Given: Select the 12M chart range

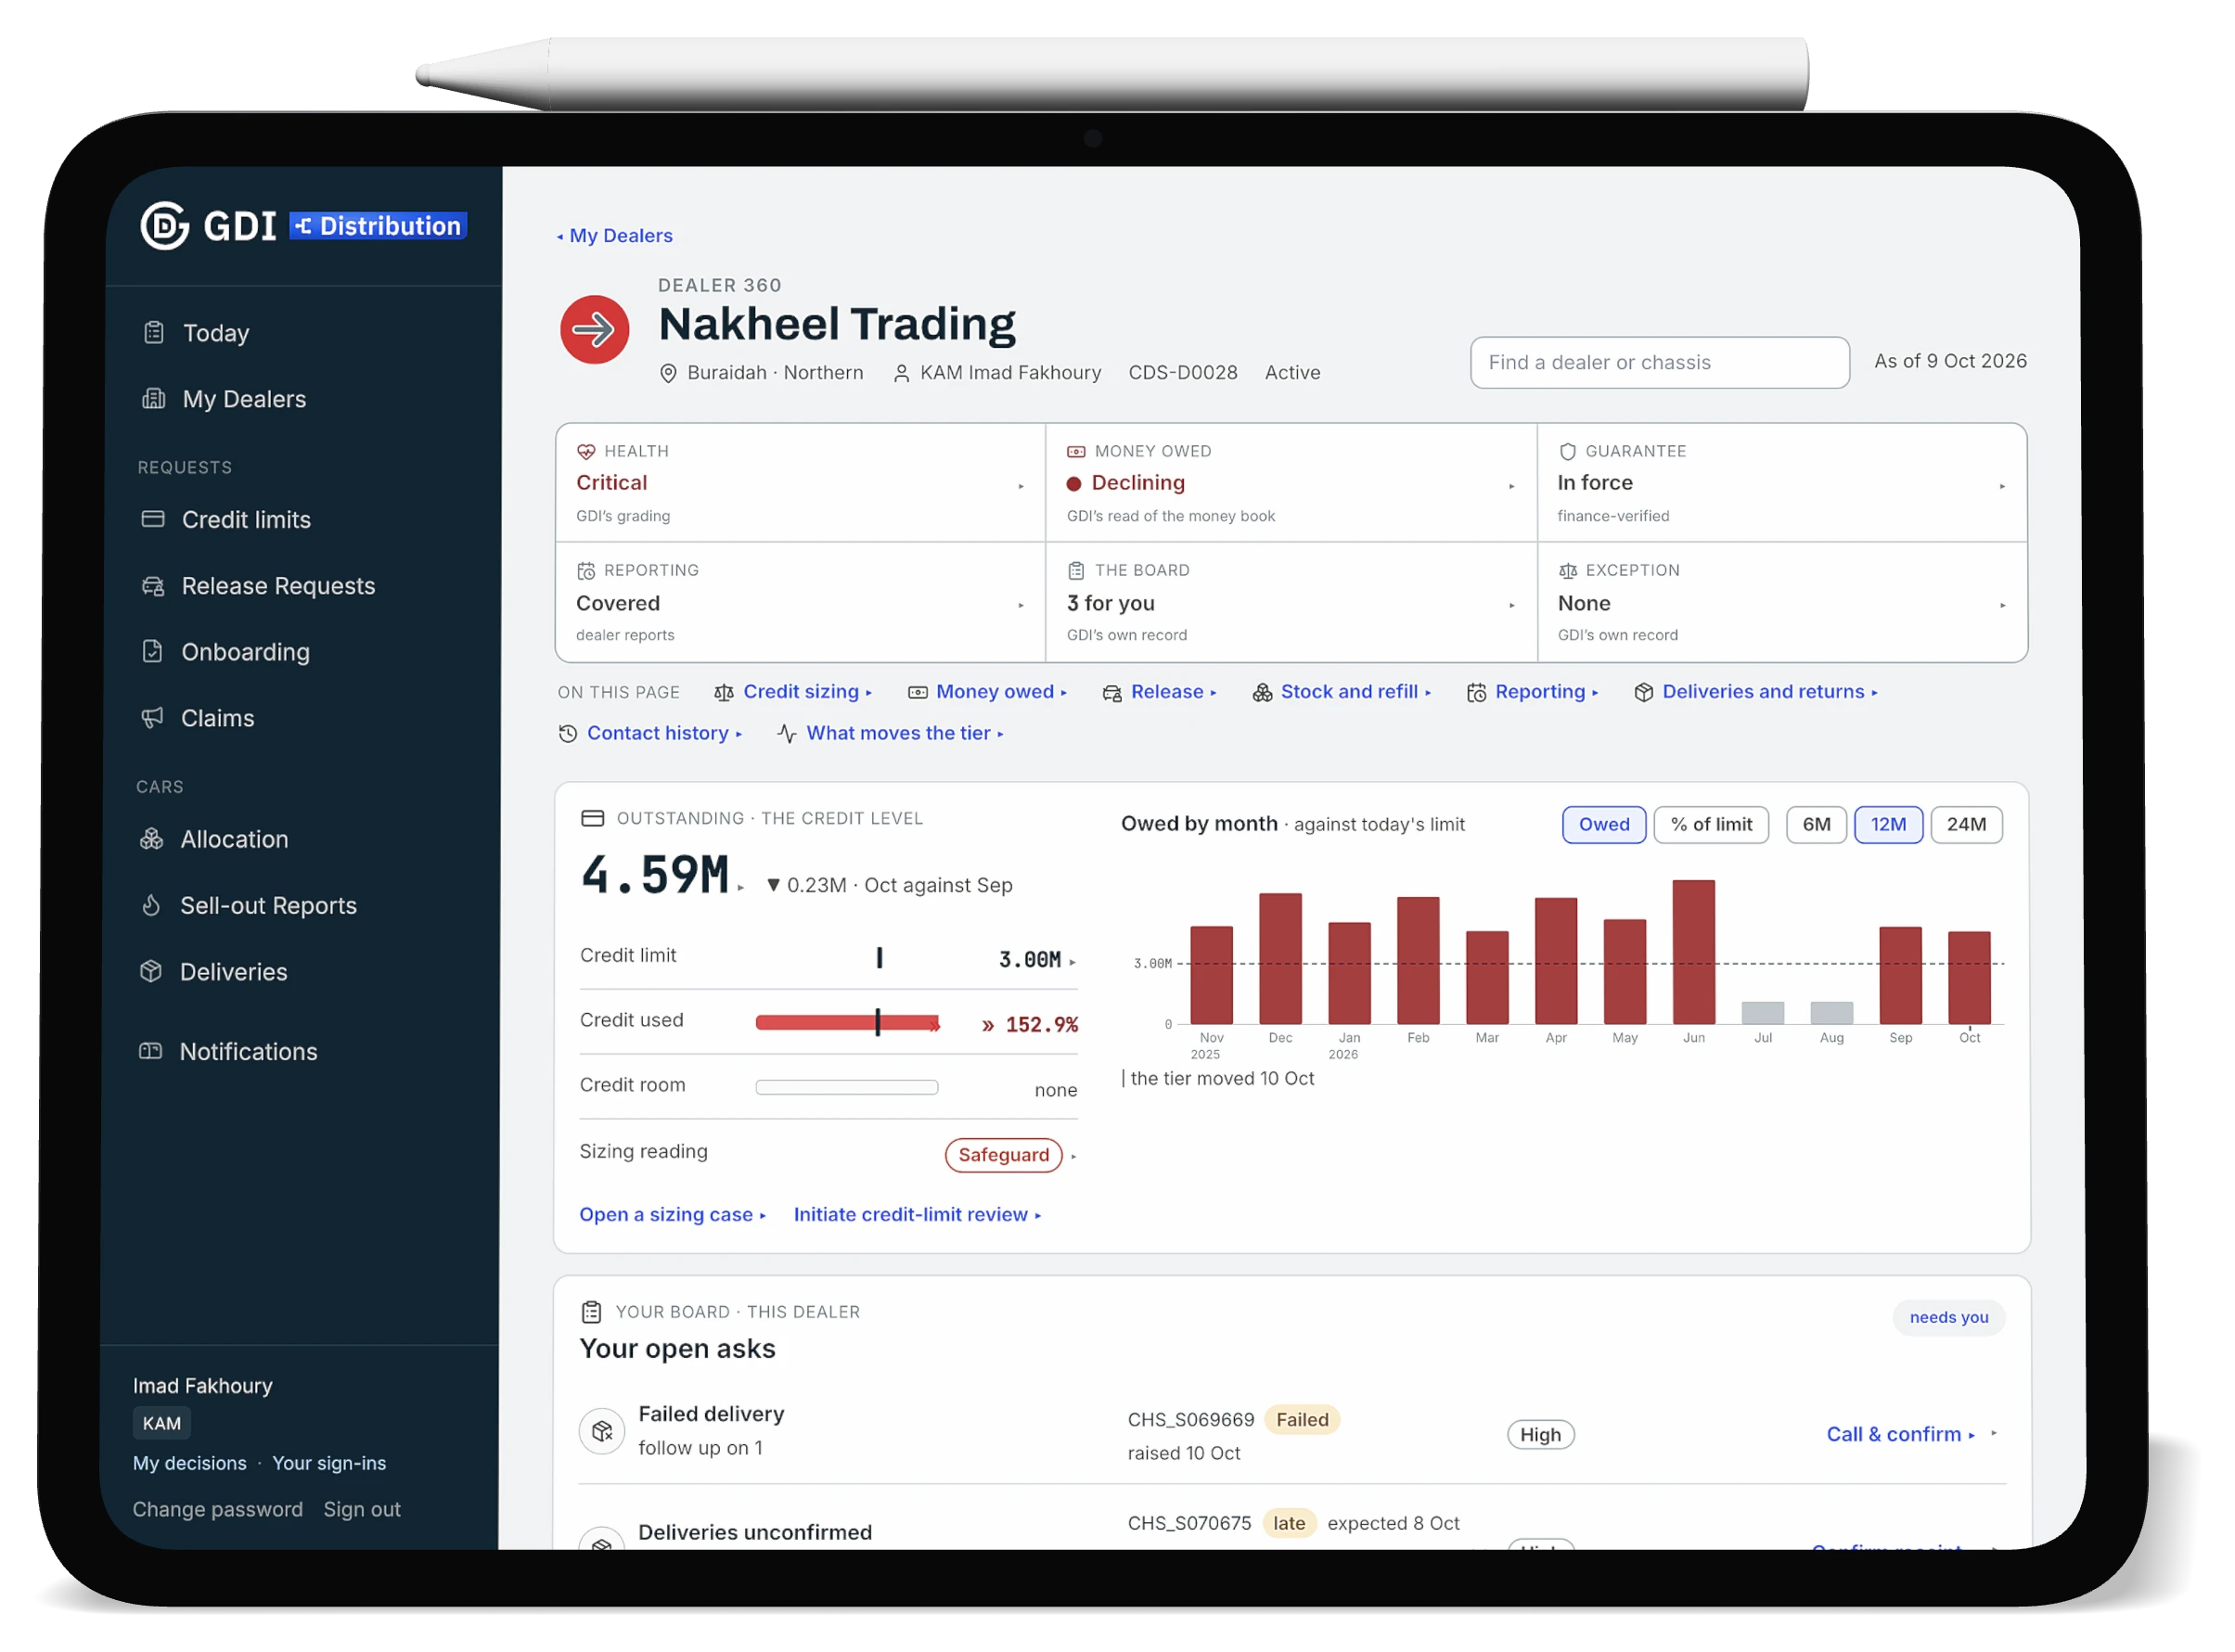Looking at the screenshot, I should pyautogui.click(x=1888, y=825).
